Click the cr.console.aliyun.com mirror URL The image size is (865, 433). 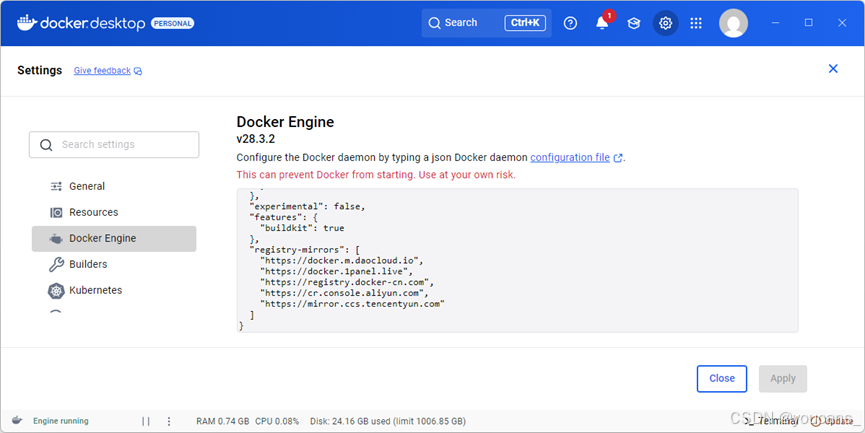pos(344,293)
